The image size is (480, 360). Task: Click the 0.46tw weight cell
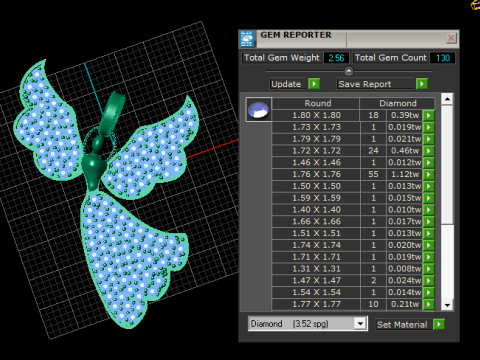(405, 151)
